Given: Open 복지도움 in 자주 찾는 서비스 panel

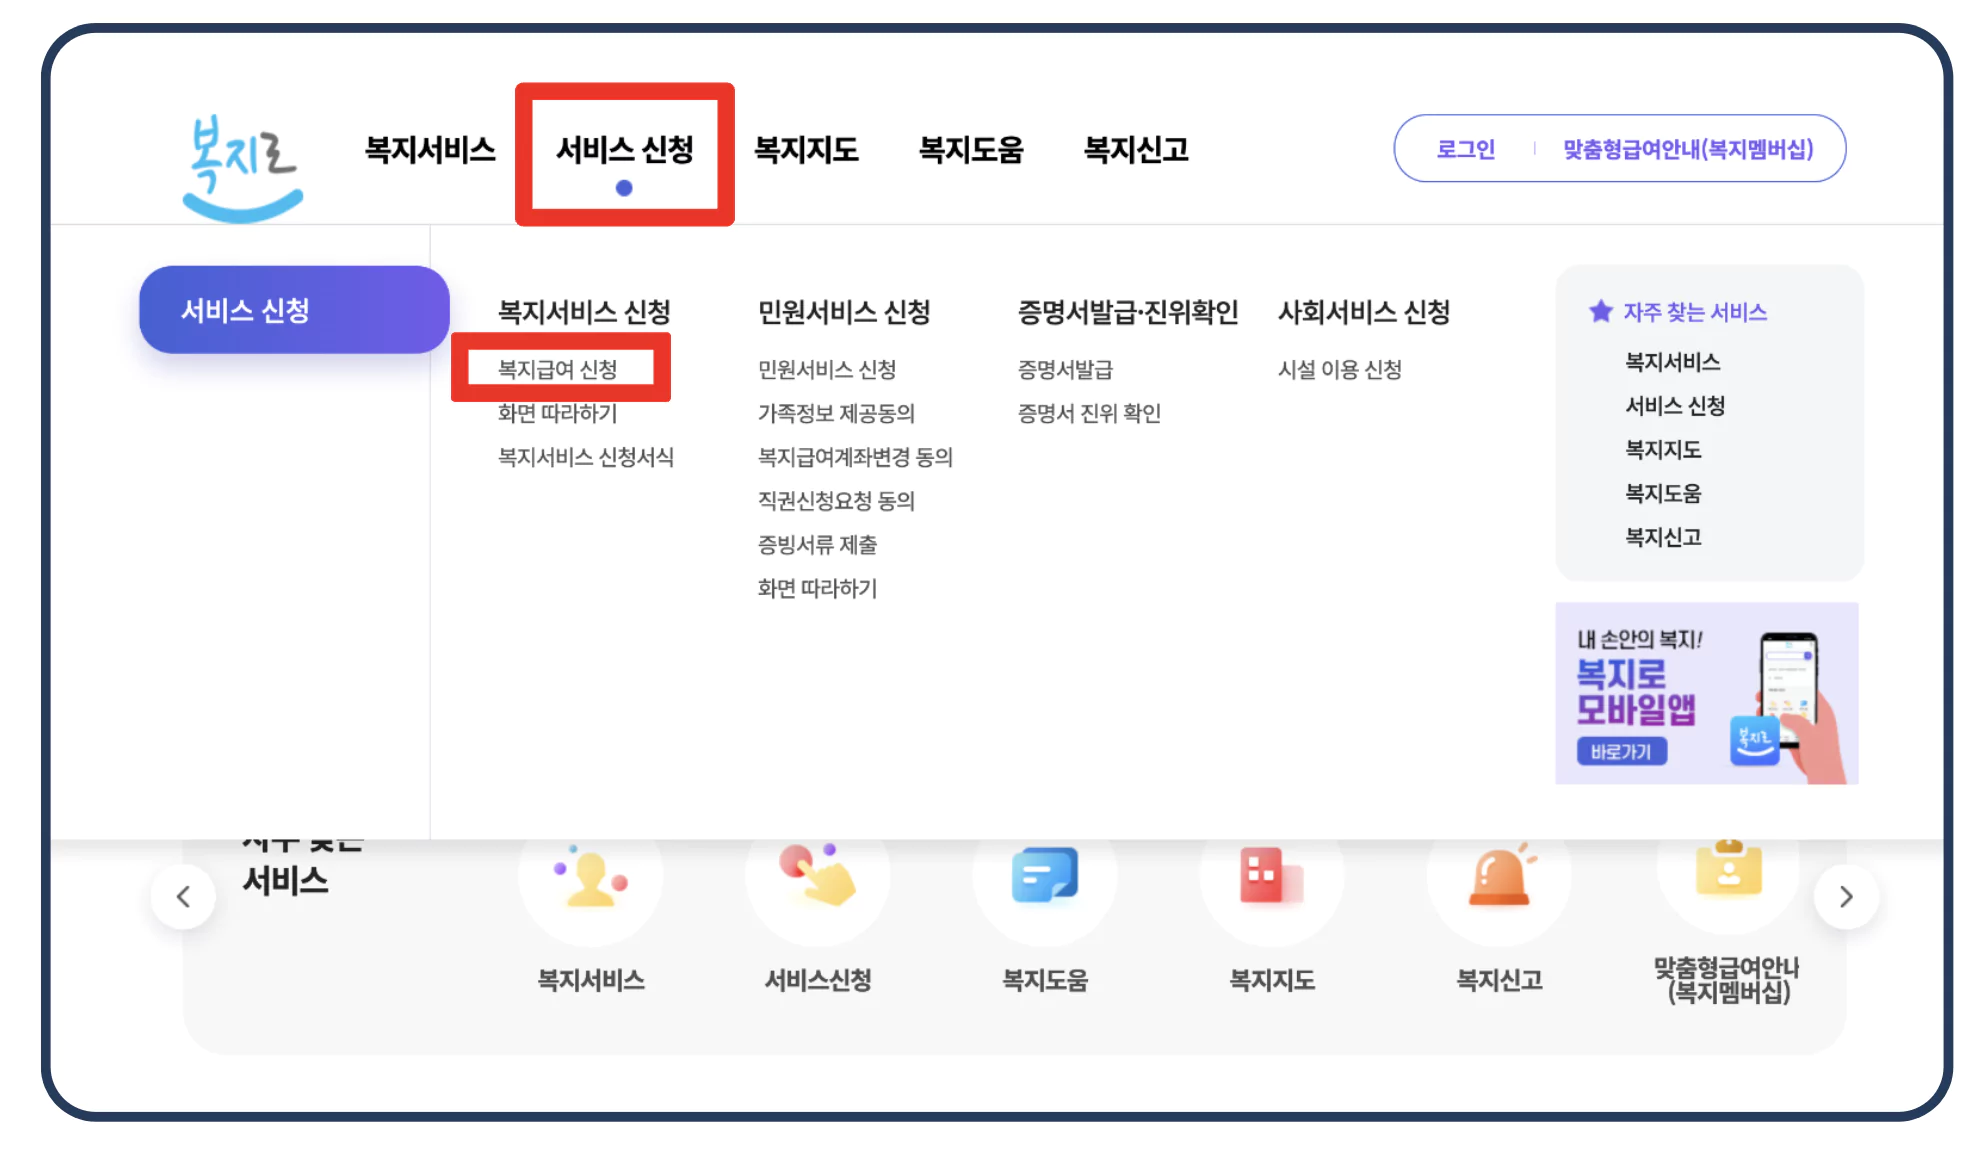Looking at the screenshot, I should click(x=1663, y=493).
